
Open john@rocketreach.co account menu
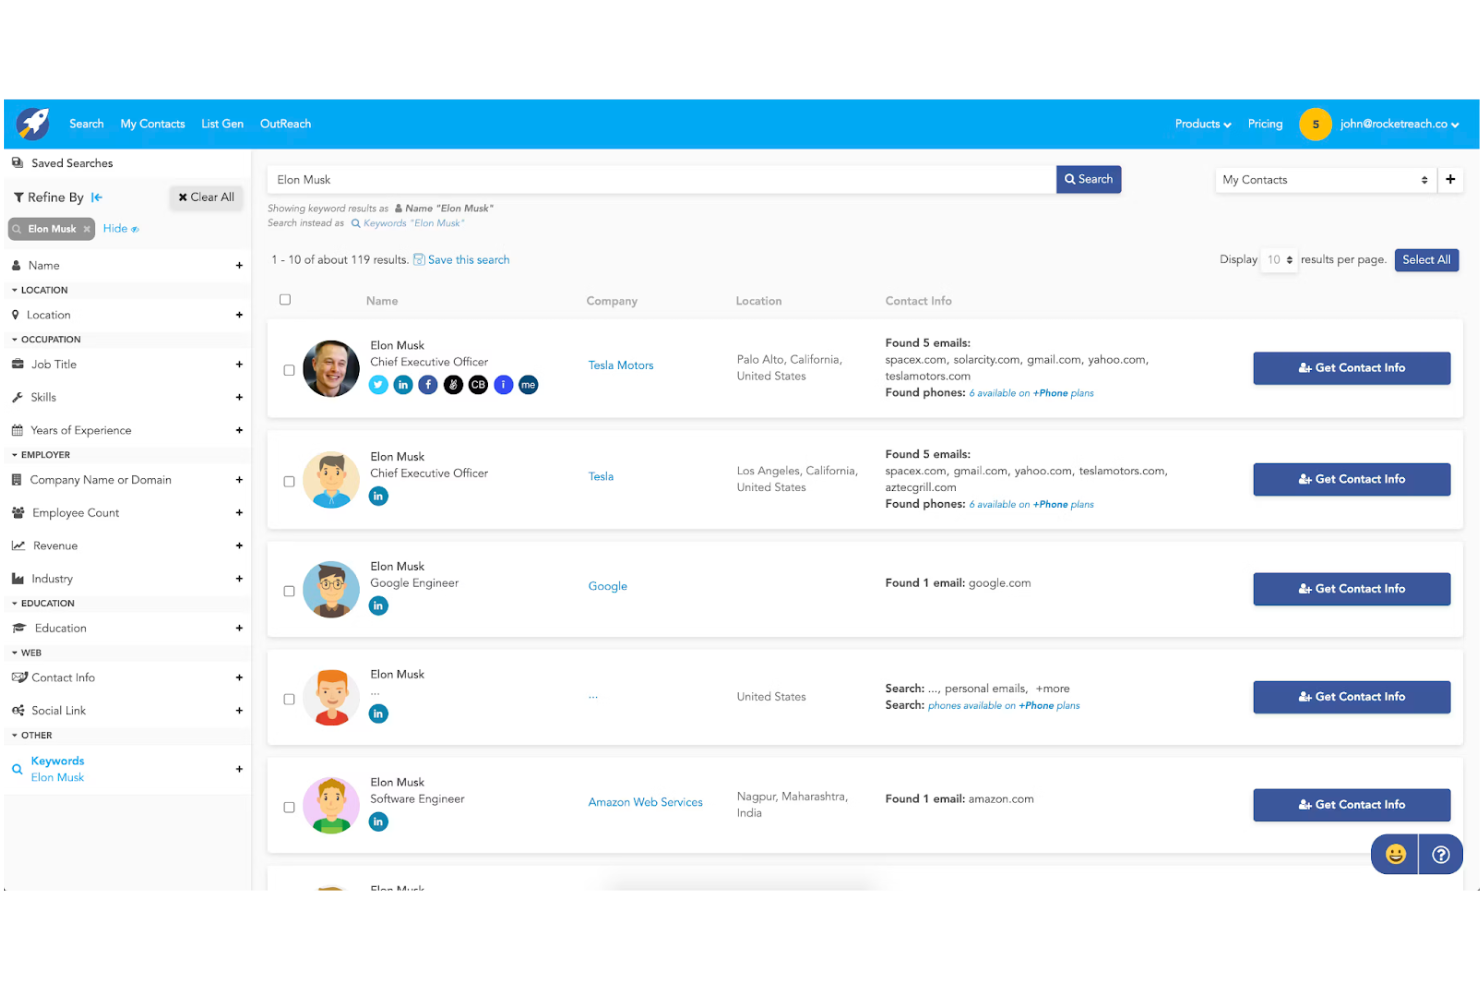click(x=1399, y=124)
